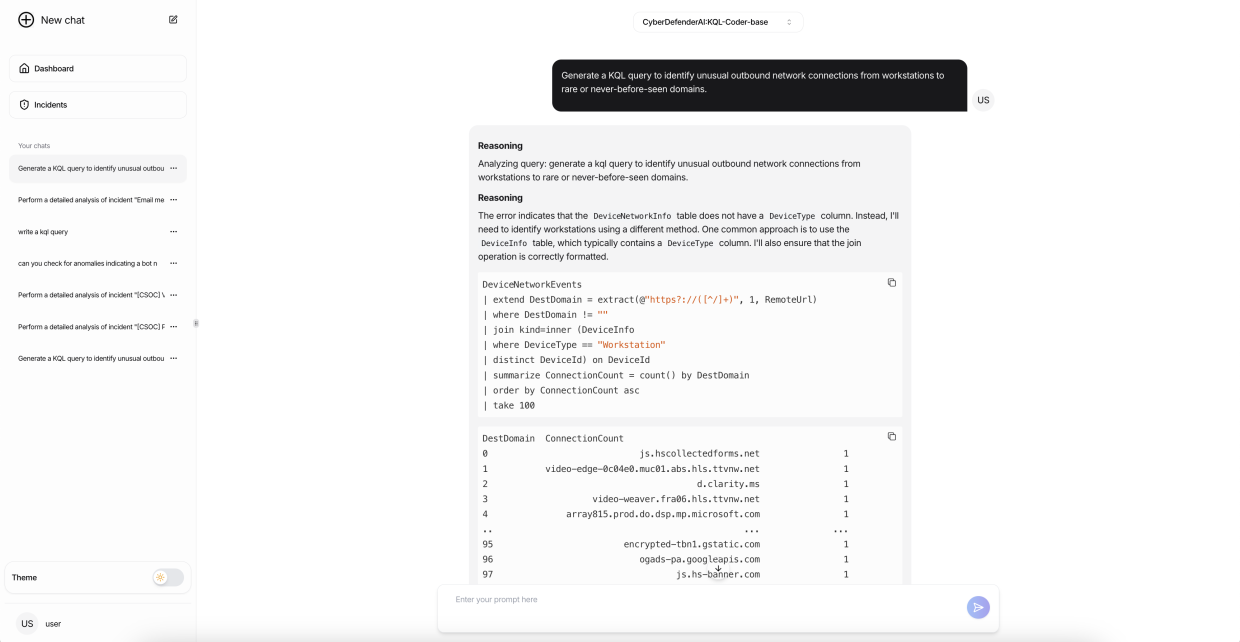Open options menu for 'write a kql query' chat

(174, 232)
